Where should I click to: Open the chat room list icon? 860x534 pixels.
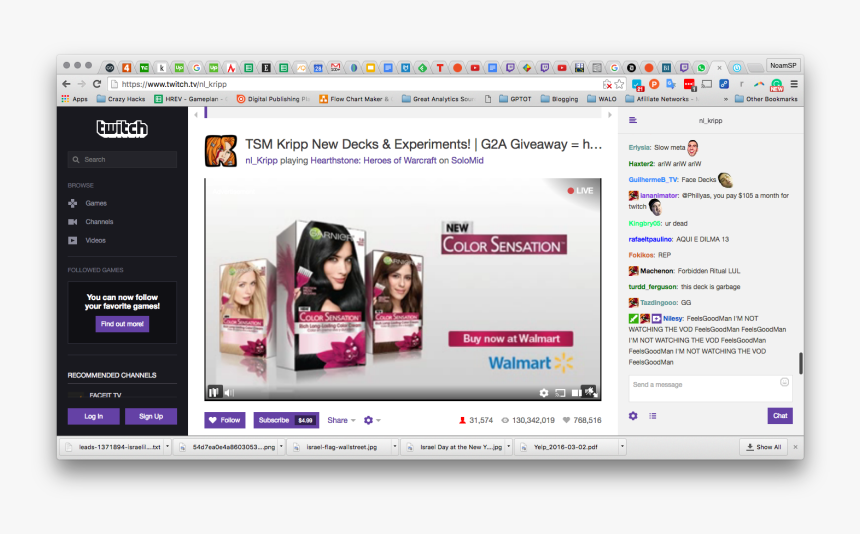coord(632,120)
